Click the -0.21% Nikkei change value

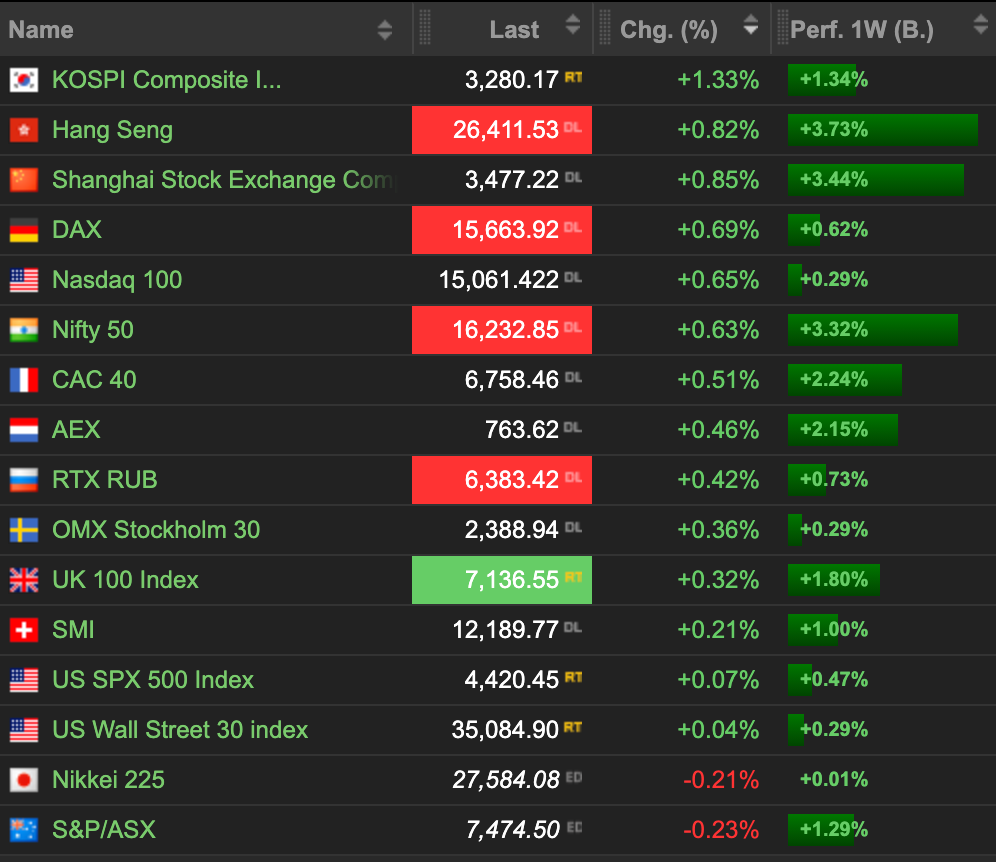point(721,780)
